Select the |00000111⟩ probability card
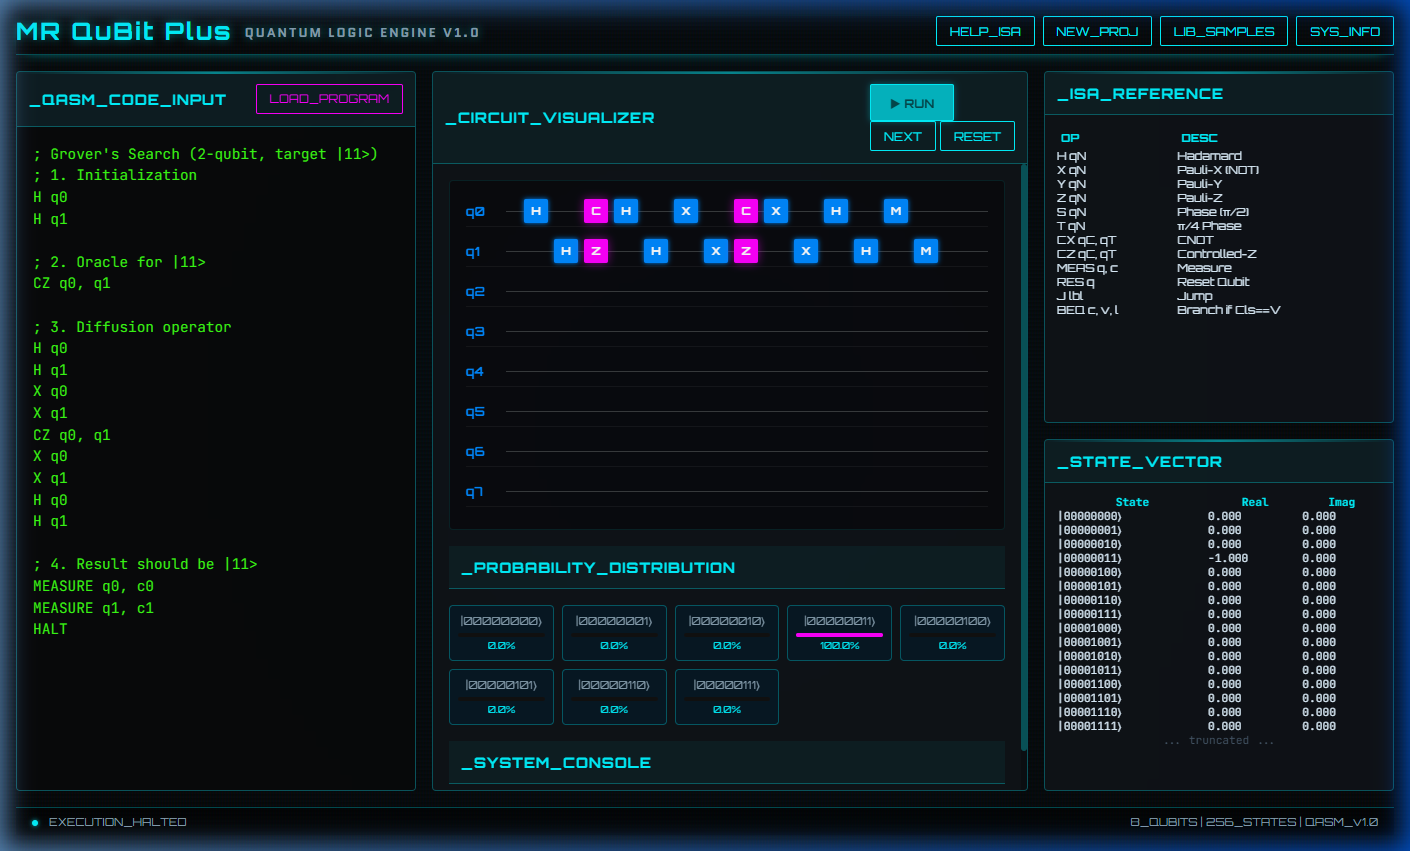 point(727,697)
